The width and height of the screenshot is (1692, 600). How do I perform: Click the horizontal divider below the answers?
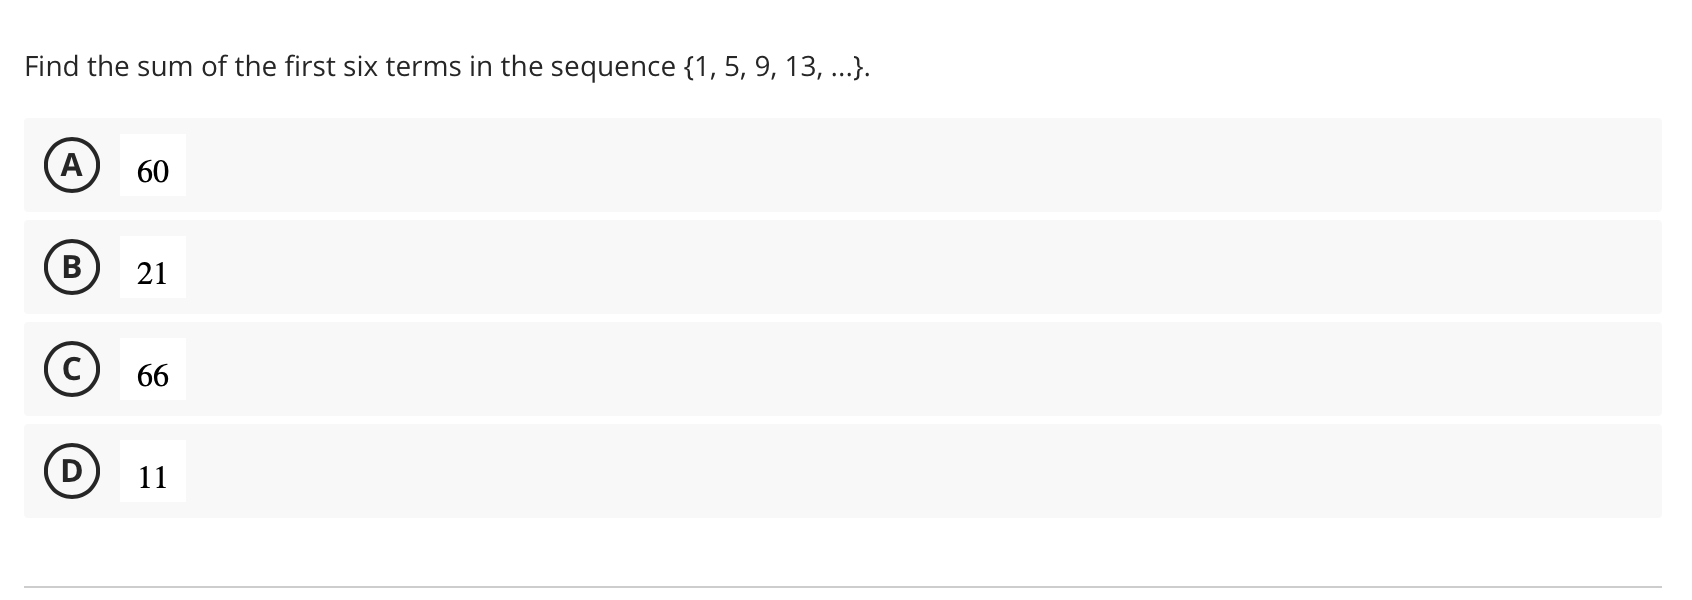846,583
